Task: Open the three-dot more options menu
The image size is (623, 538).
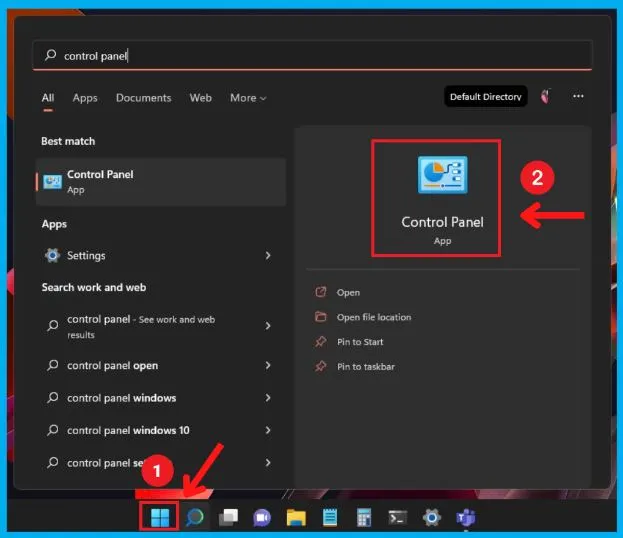Action: pos(578,96)
